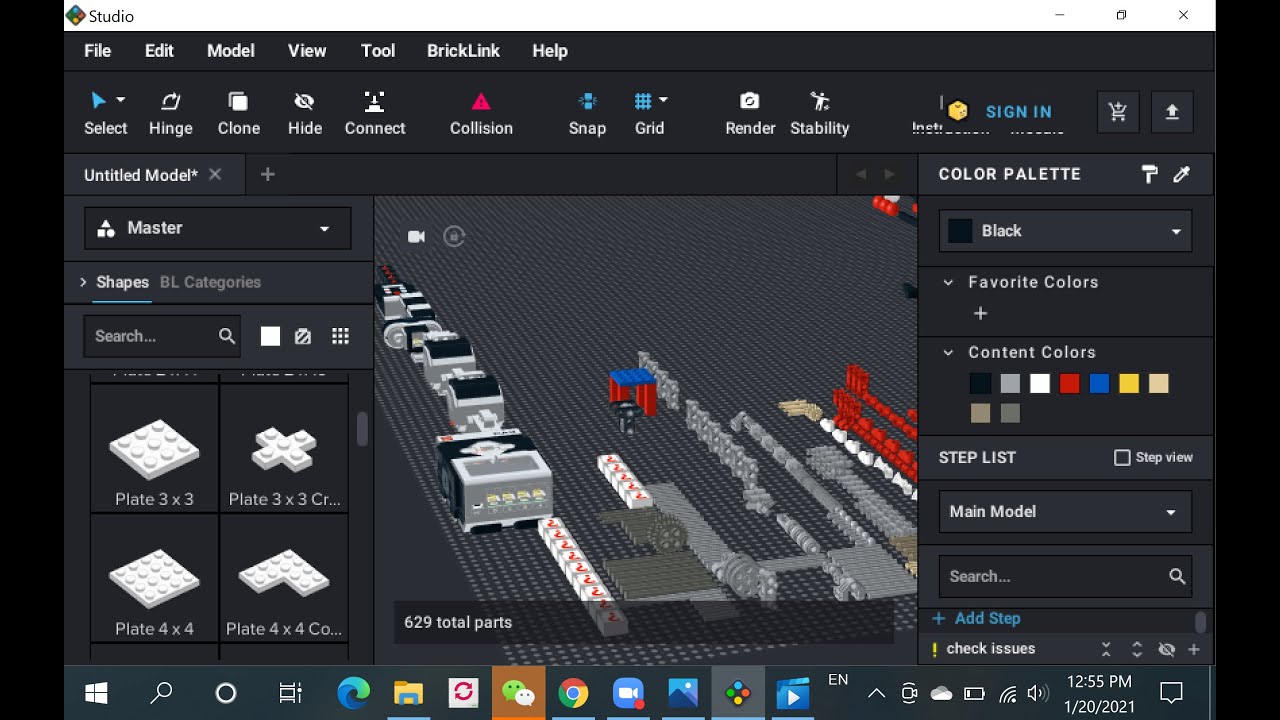Pick the yellow content color swatch
1280x720 pixels.
[1129, 384]
